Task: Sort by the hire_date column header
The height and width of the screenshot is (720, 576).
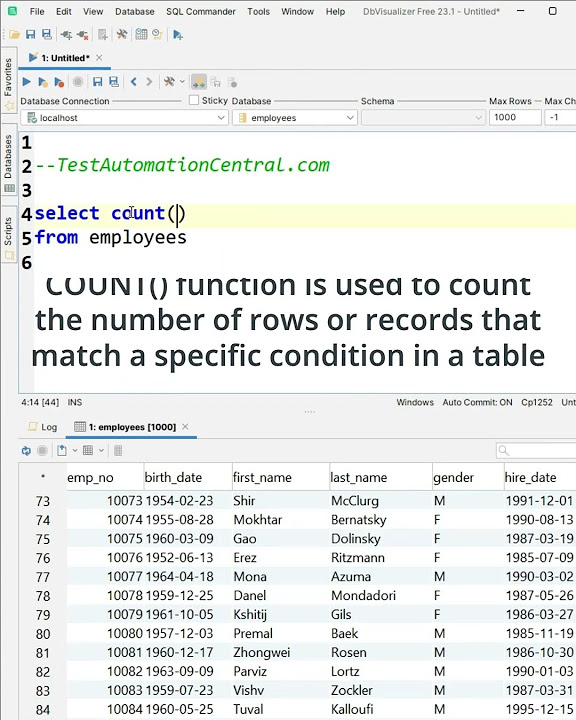Action: point(540,478)
